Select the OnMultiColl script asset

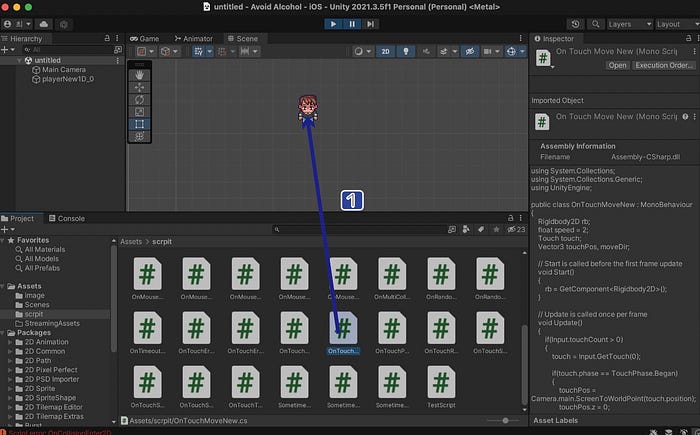coord(392,279)
